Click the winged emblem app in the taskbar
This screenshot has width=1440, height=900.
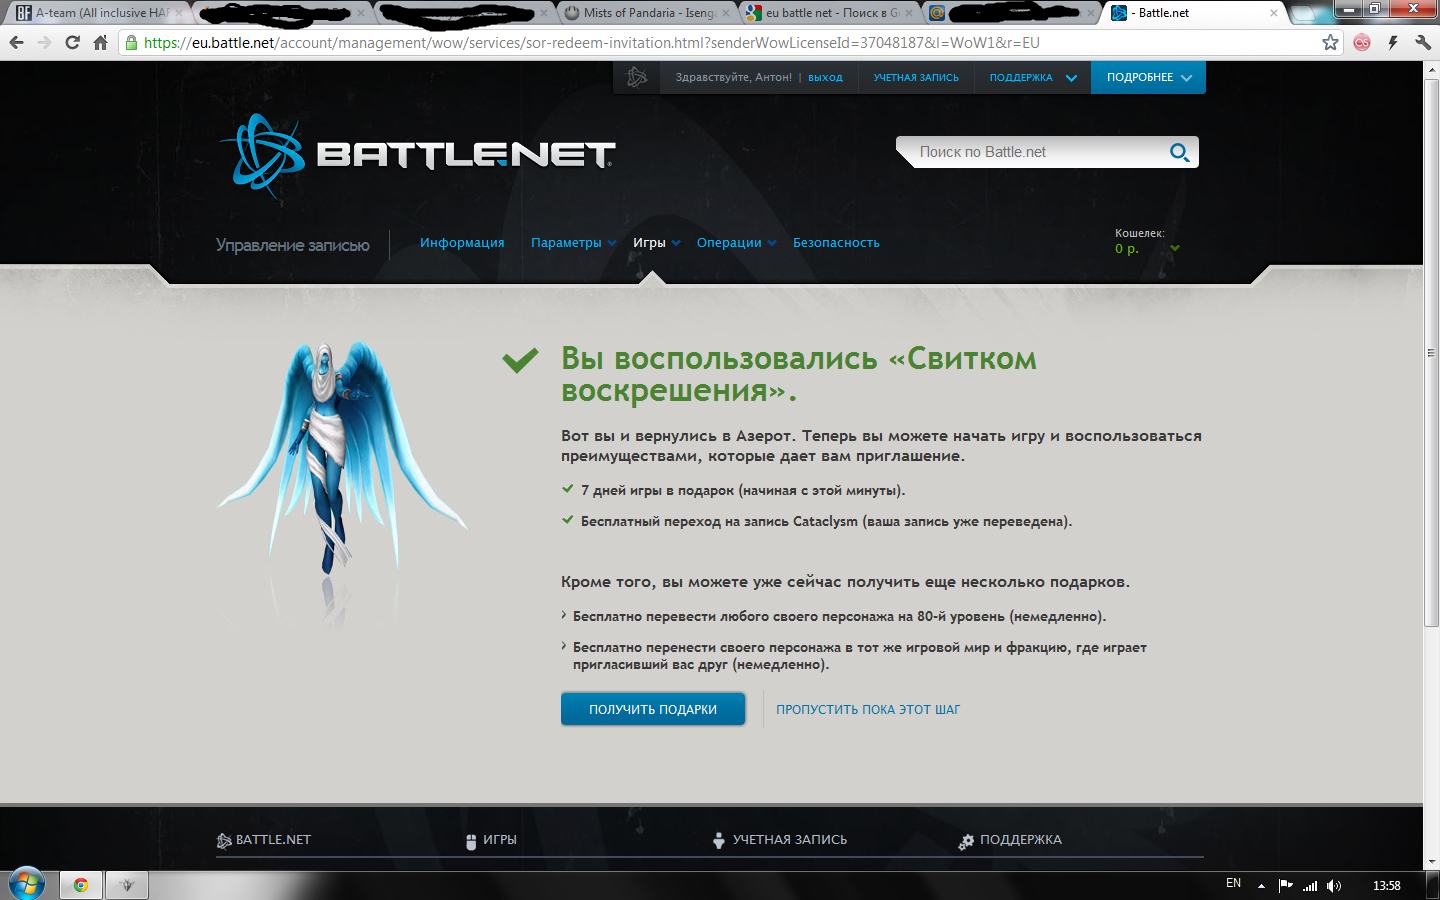127,885
